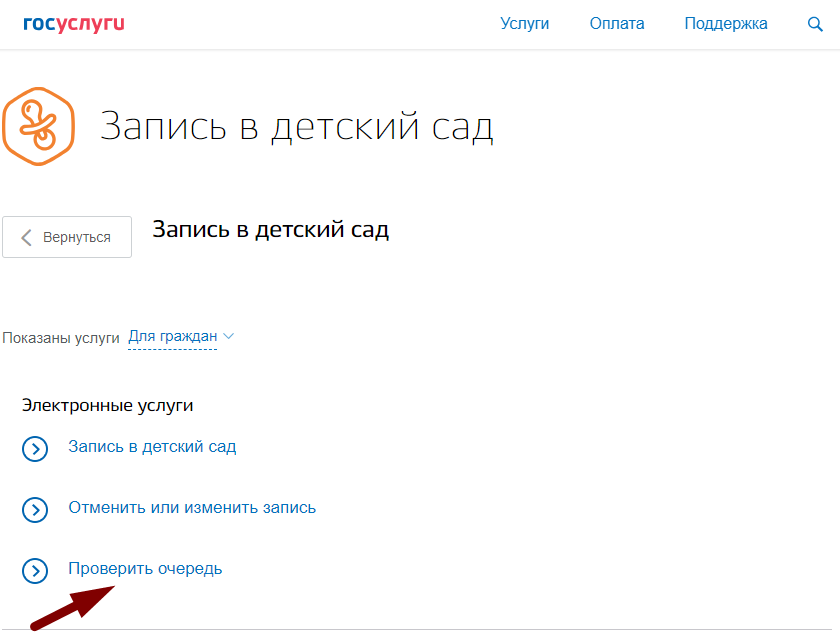Open the "Для граждан" audience dropdown
The height and width of the screenshot is (643, 840).
pyautogui.click(x=173, y=337)
